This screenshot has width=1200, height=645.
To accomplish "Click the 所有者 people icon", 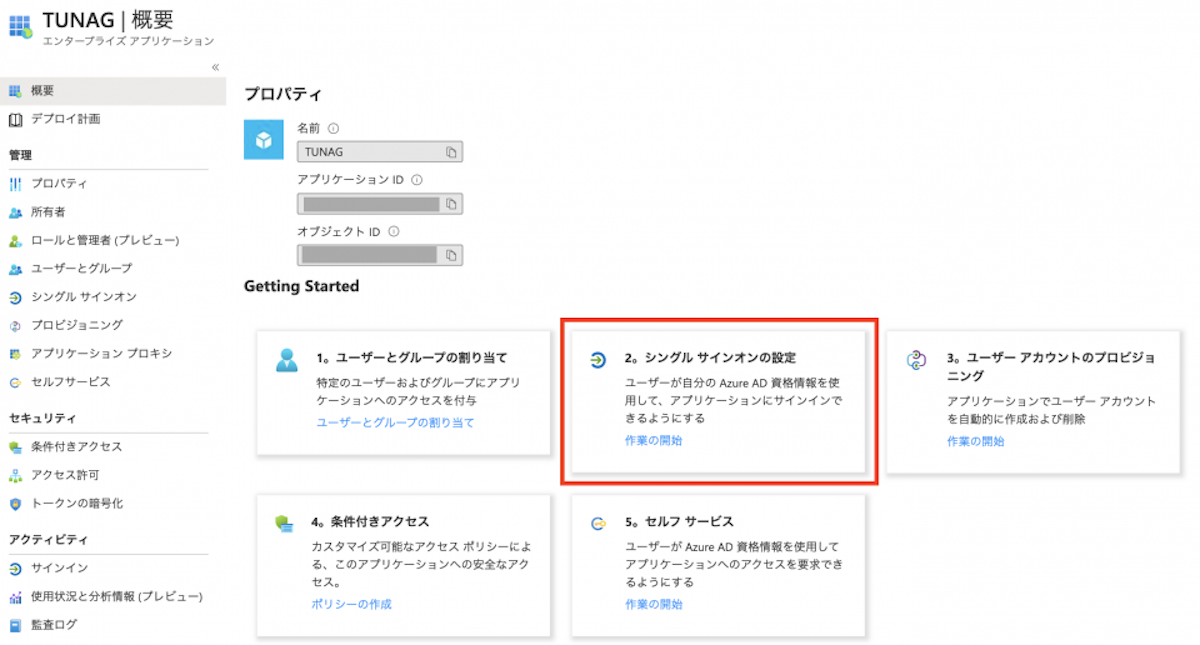I will tap(15, 213).
